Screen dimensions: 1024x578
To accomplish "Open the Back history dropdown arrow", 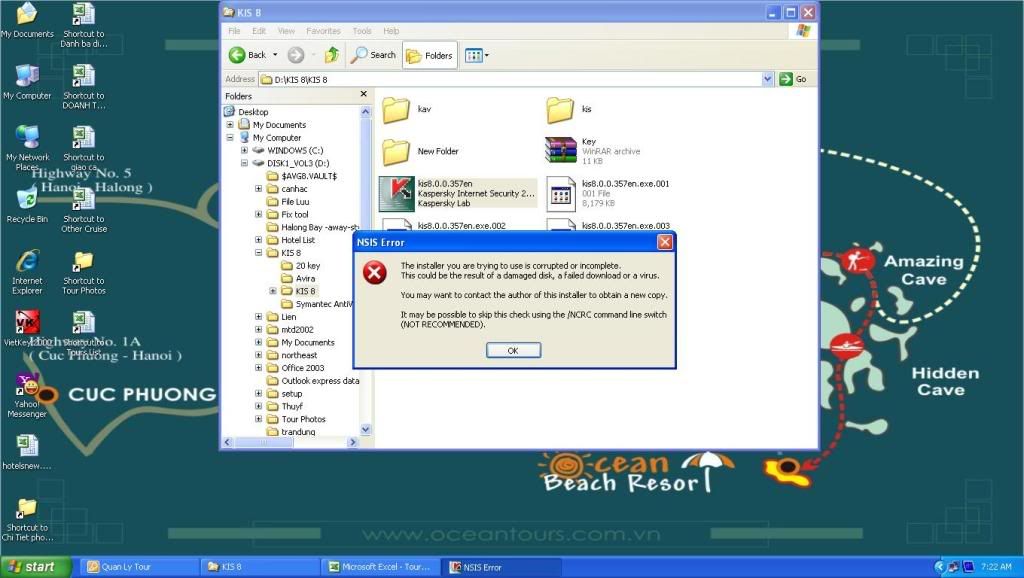I will [x=275, y=56].
